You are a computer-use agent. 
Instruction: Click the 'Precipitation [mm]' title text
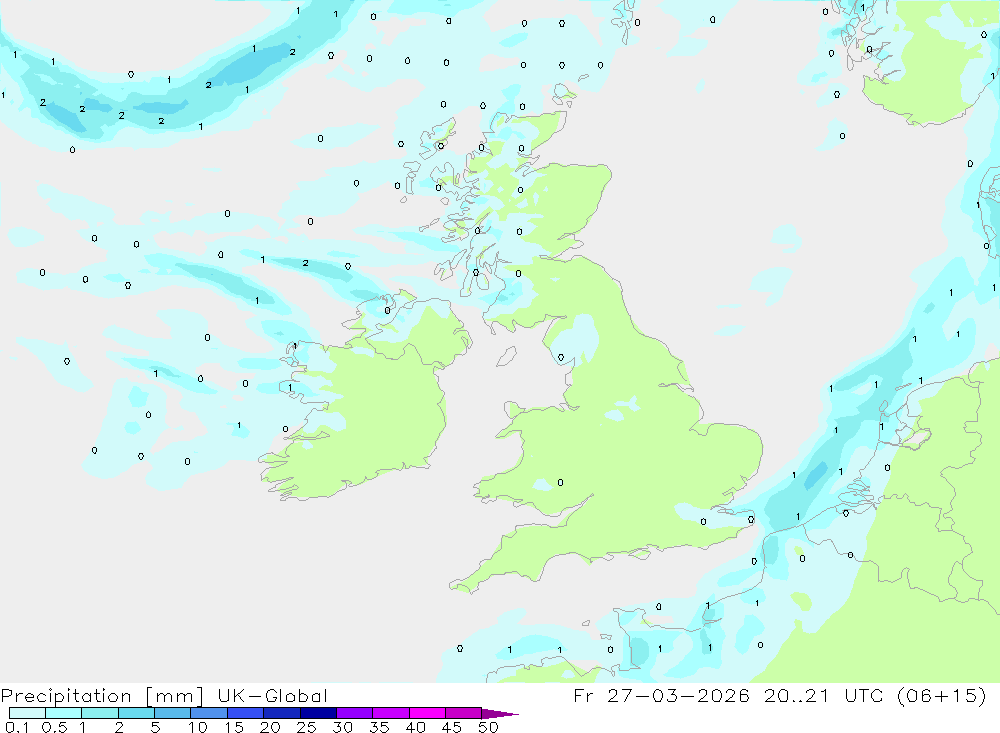[x=102, y=695]
